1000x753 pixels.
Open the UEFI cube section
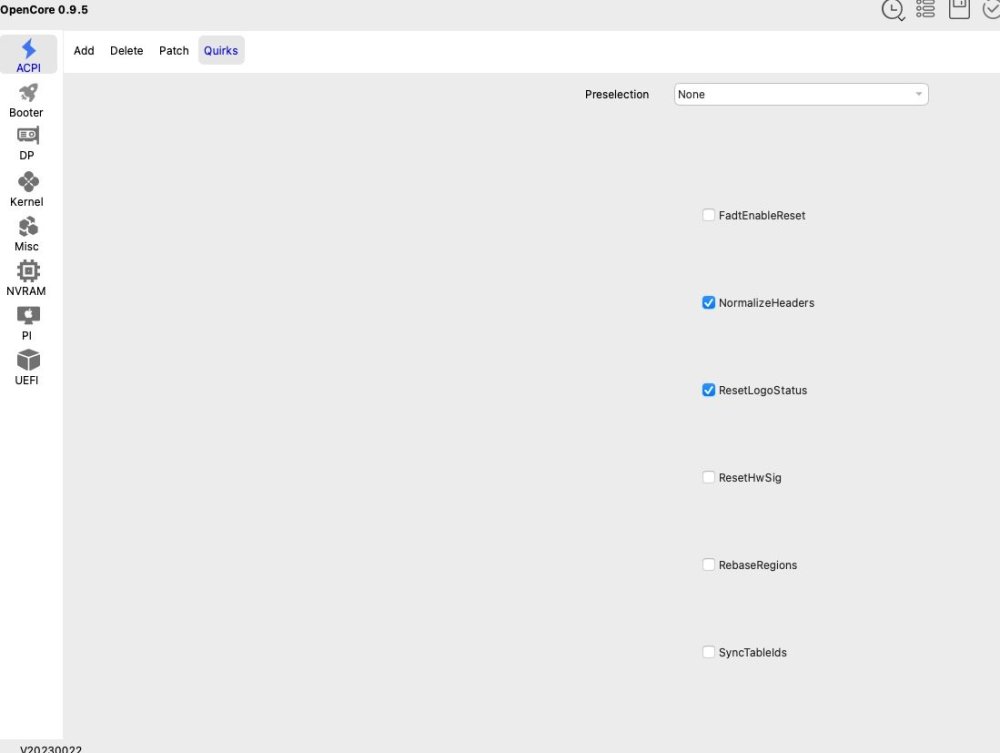[27, 368]
